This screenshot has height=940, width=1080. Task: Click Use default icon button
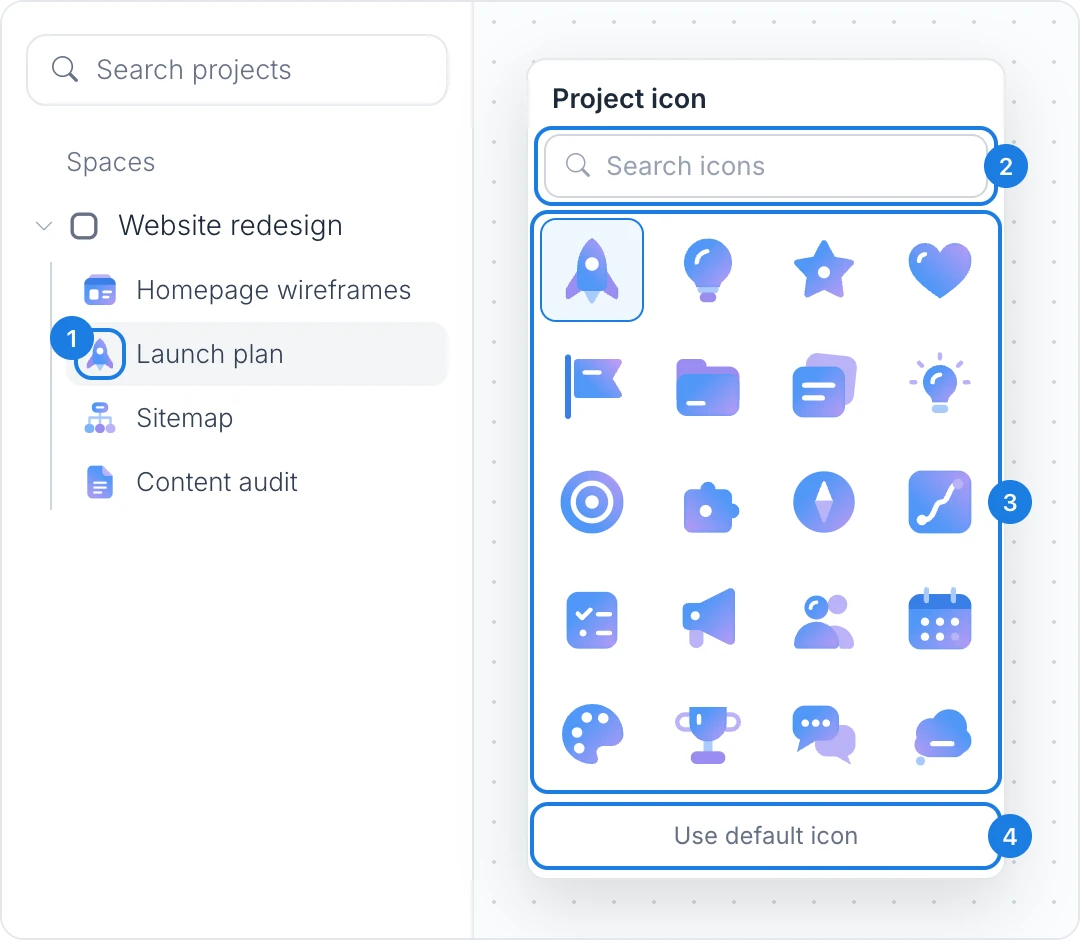pyautogui.click(x=765, y=836)
